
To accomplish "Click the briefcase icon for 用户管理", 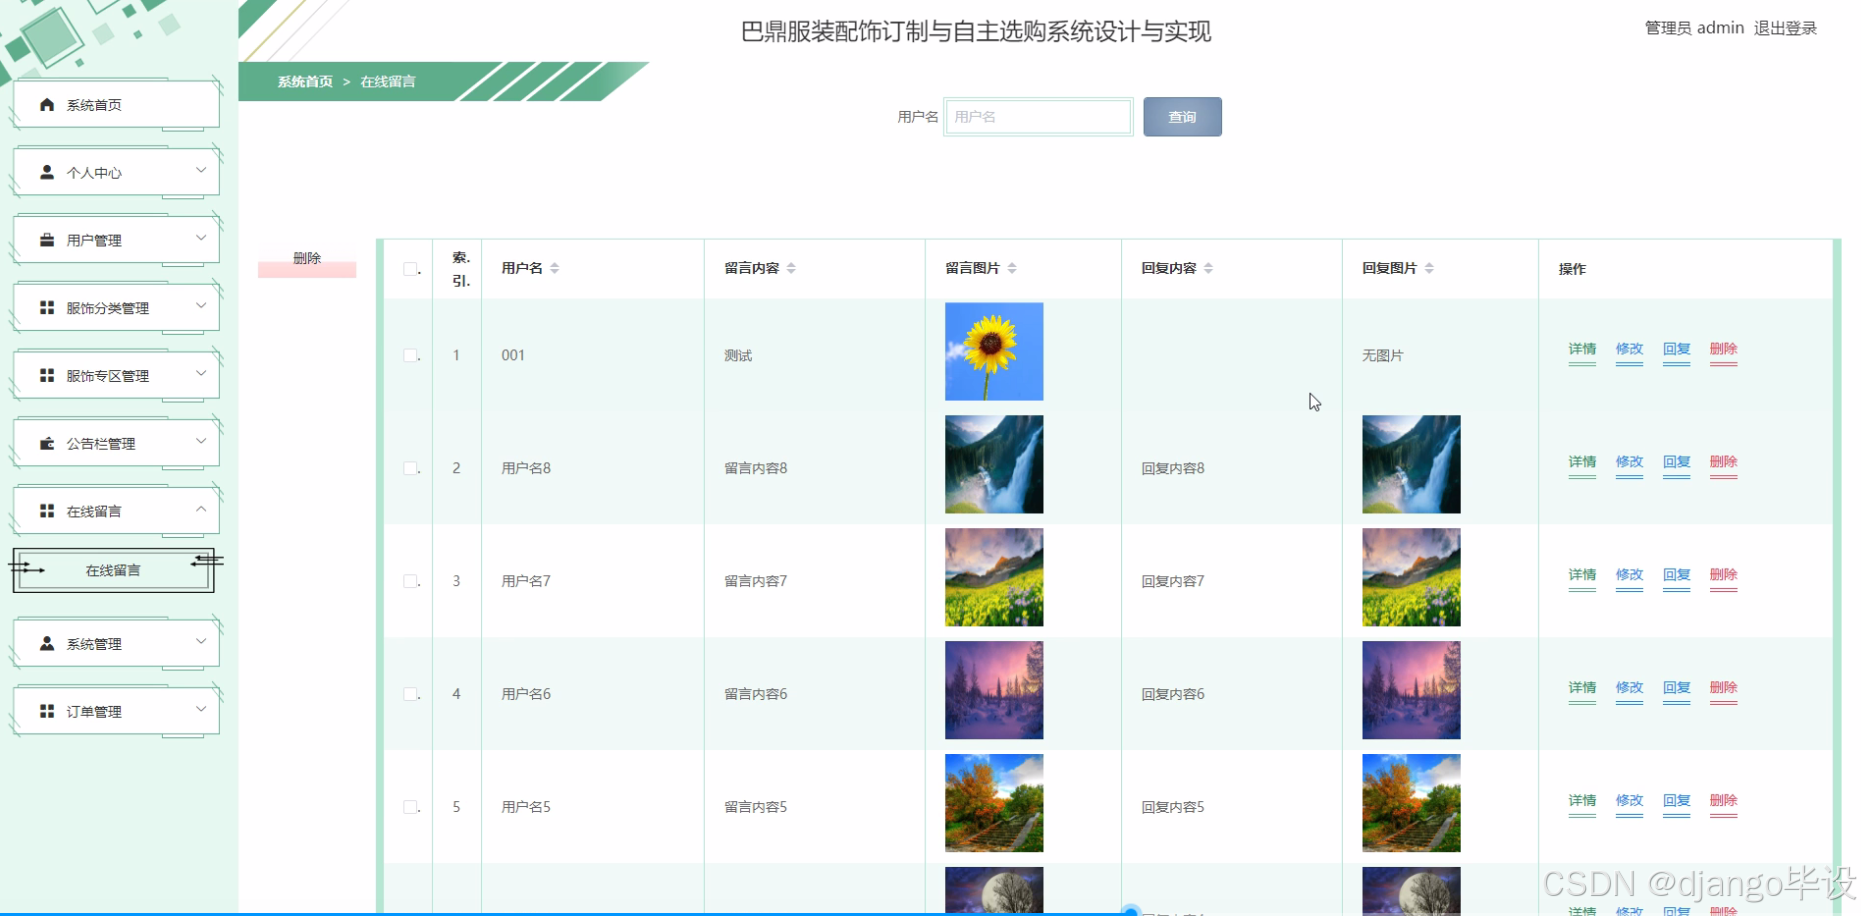I will point(47,240).
